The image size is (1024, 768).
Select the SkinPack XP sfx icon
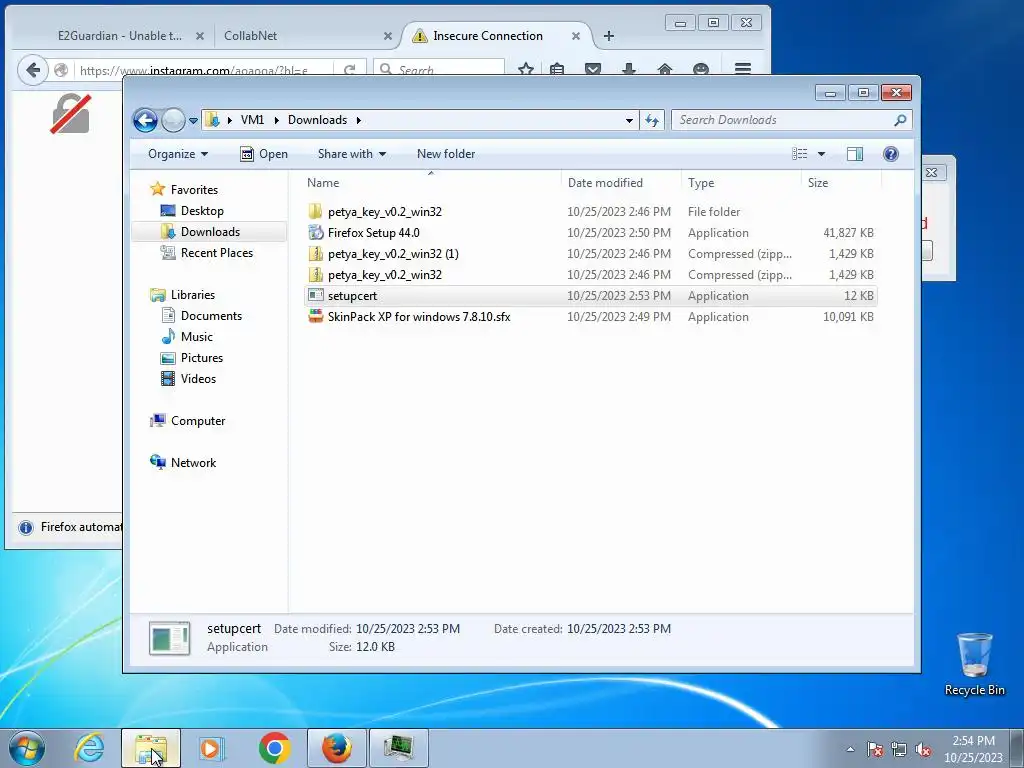pyautogui.click(x=316, y=317)
